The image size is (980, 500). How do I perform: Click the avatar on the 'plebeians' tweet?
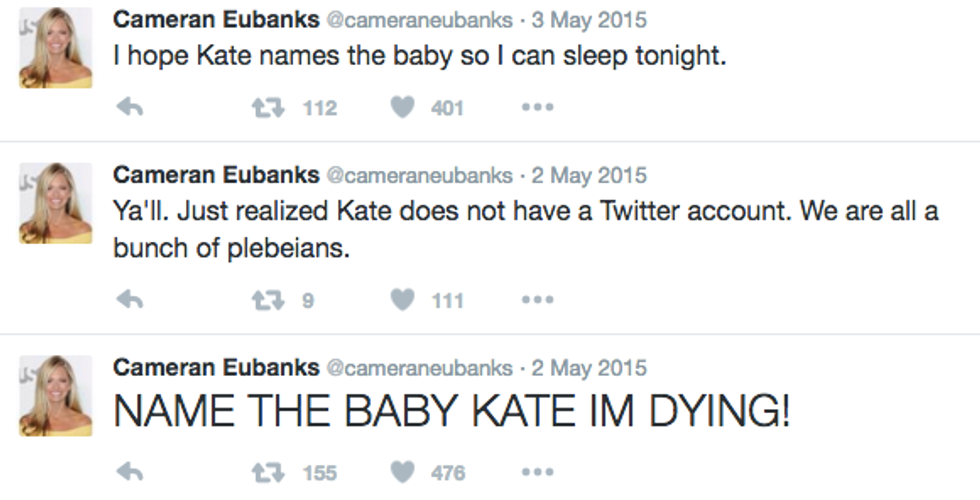click(56, 204)
